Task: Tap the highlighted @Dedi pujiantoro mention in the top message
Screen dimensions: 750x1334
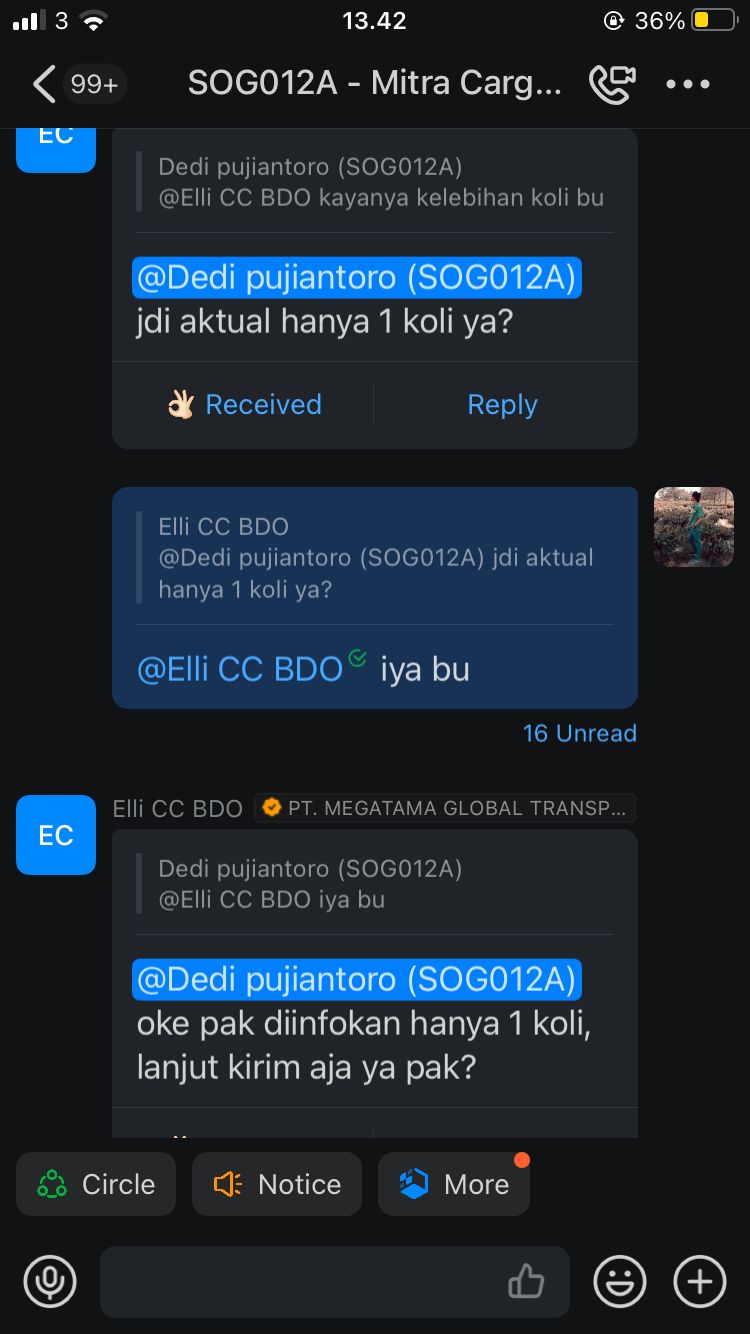Action: click(x=357, y=277)
